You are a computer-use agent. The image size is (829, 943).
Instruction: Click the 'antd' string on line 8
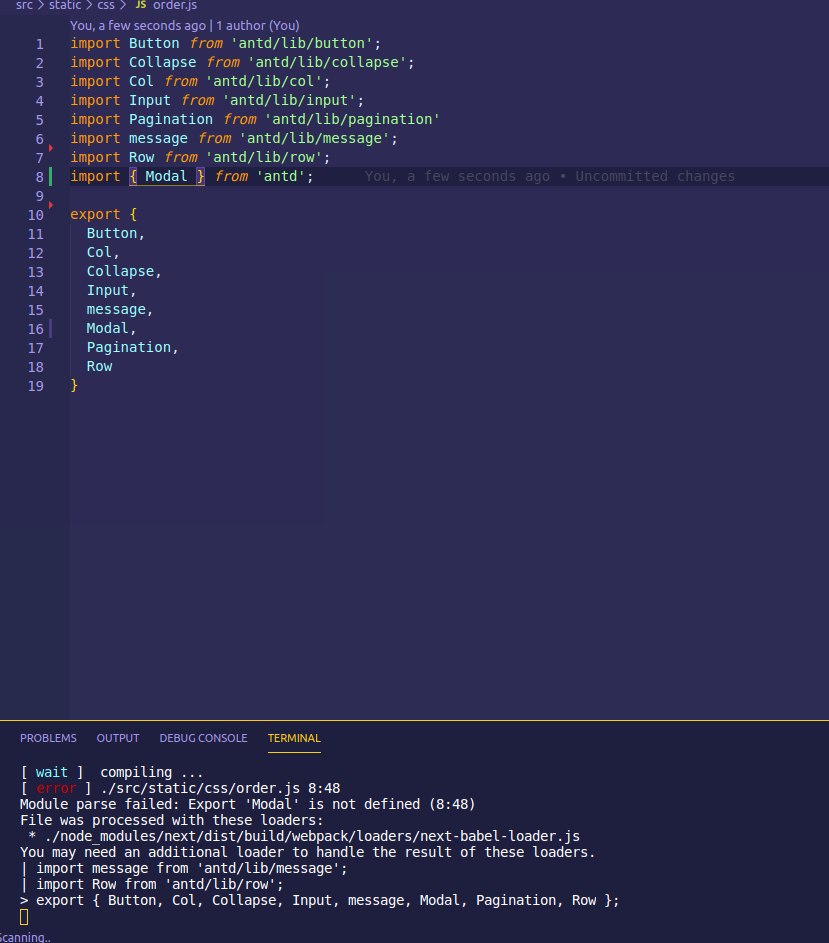click(281, 176)
